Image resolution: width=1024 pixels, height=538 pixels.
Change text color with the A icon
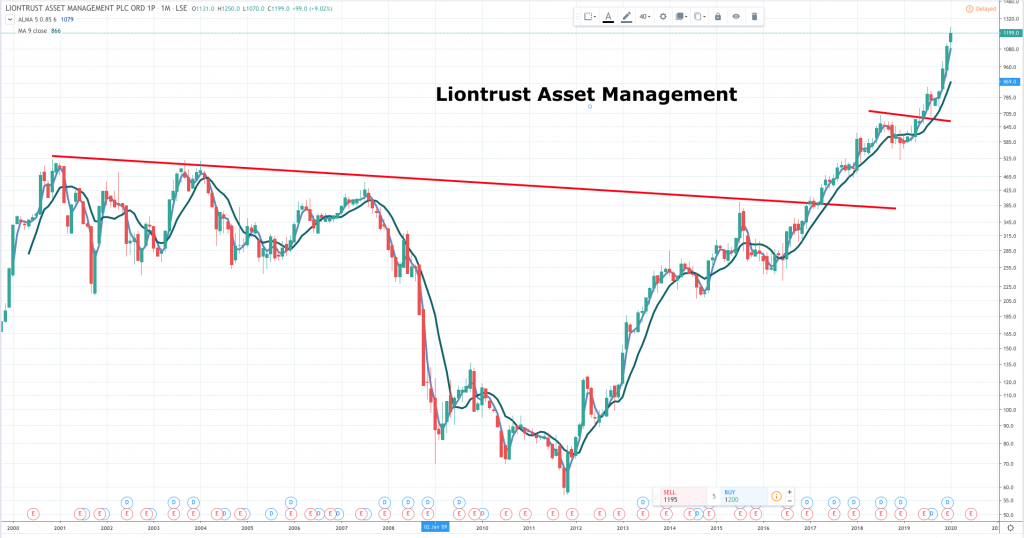tap(608, 16)
